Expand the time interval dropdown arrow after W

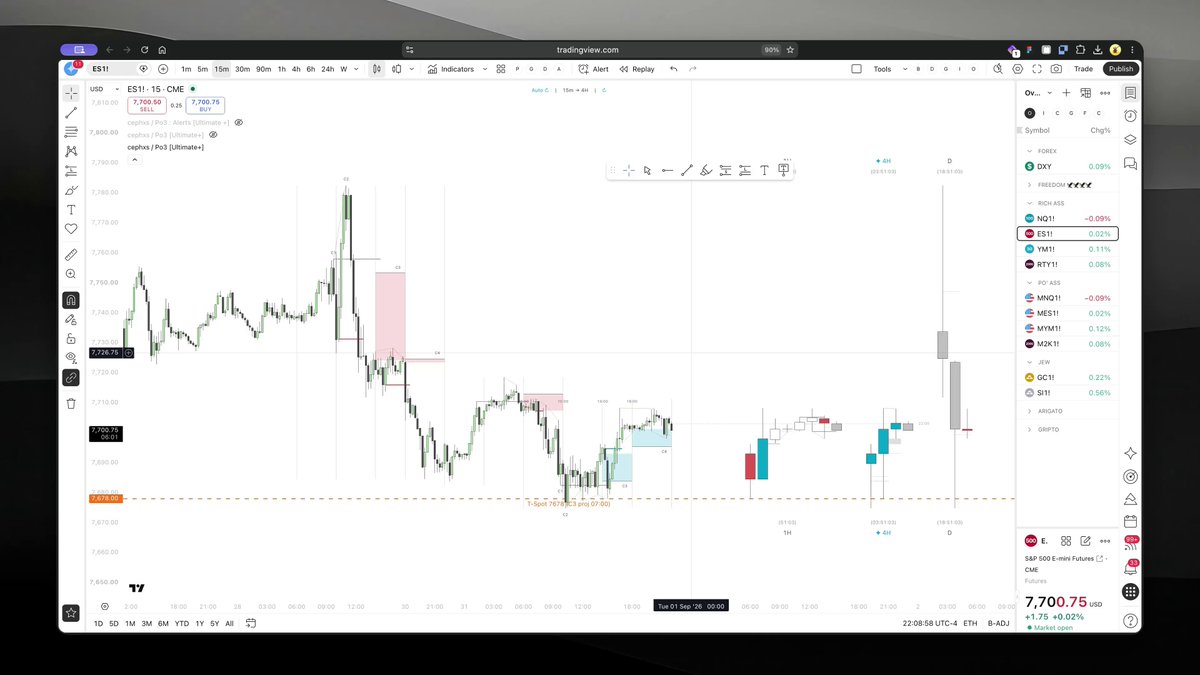(358, 69)
